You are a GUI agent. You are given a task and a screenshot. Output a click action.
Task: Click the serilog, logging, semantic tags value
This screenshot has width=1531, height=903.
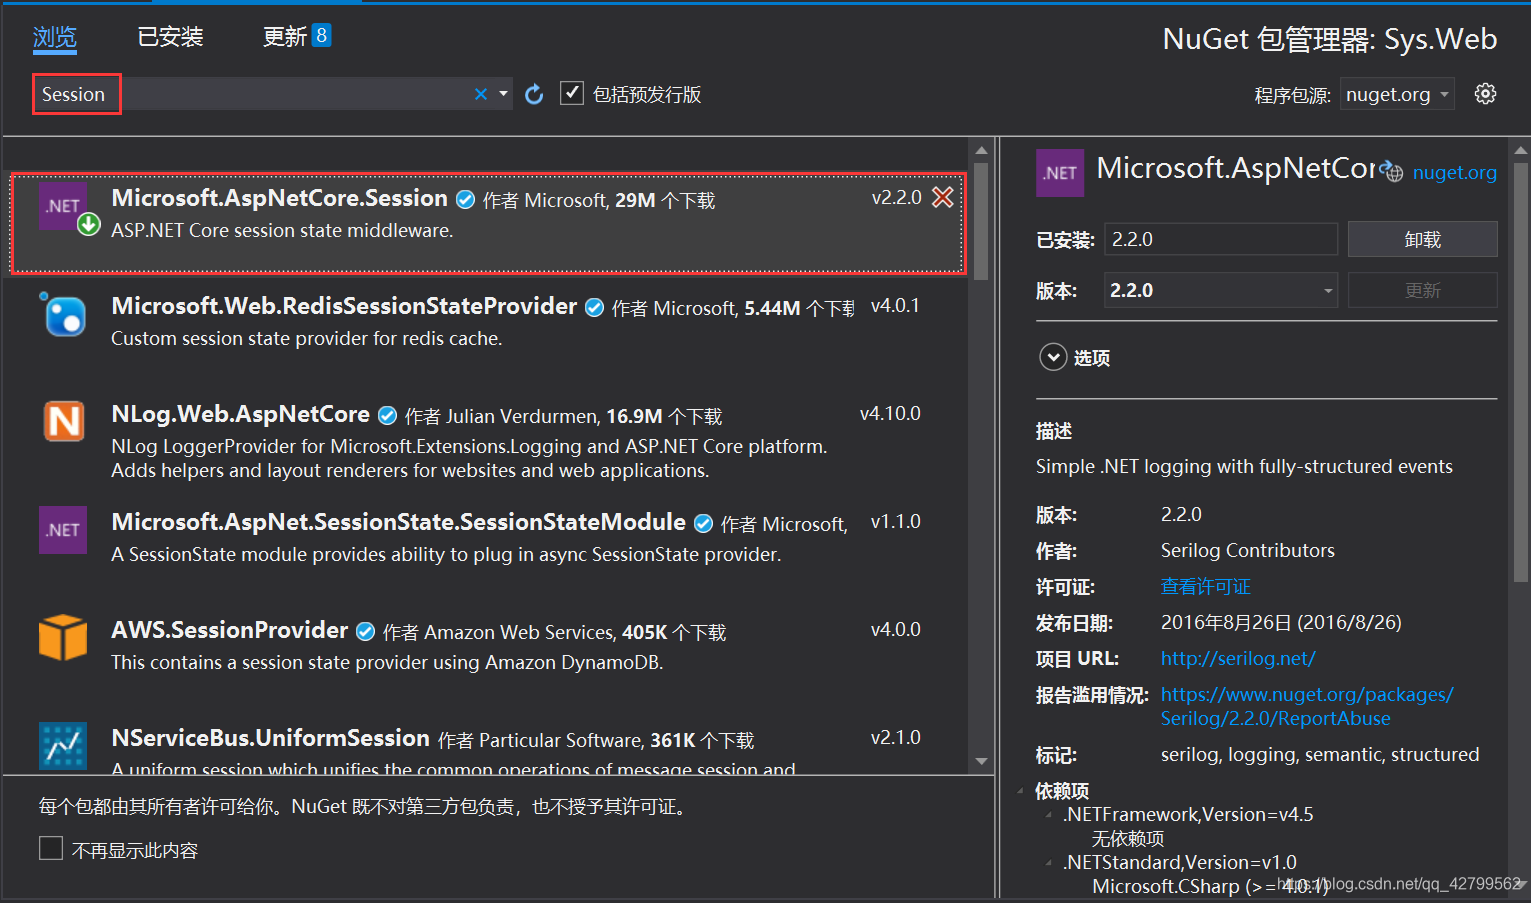pyautogui.click(x=1320, y=755)
